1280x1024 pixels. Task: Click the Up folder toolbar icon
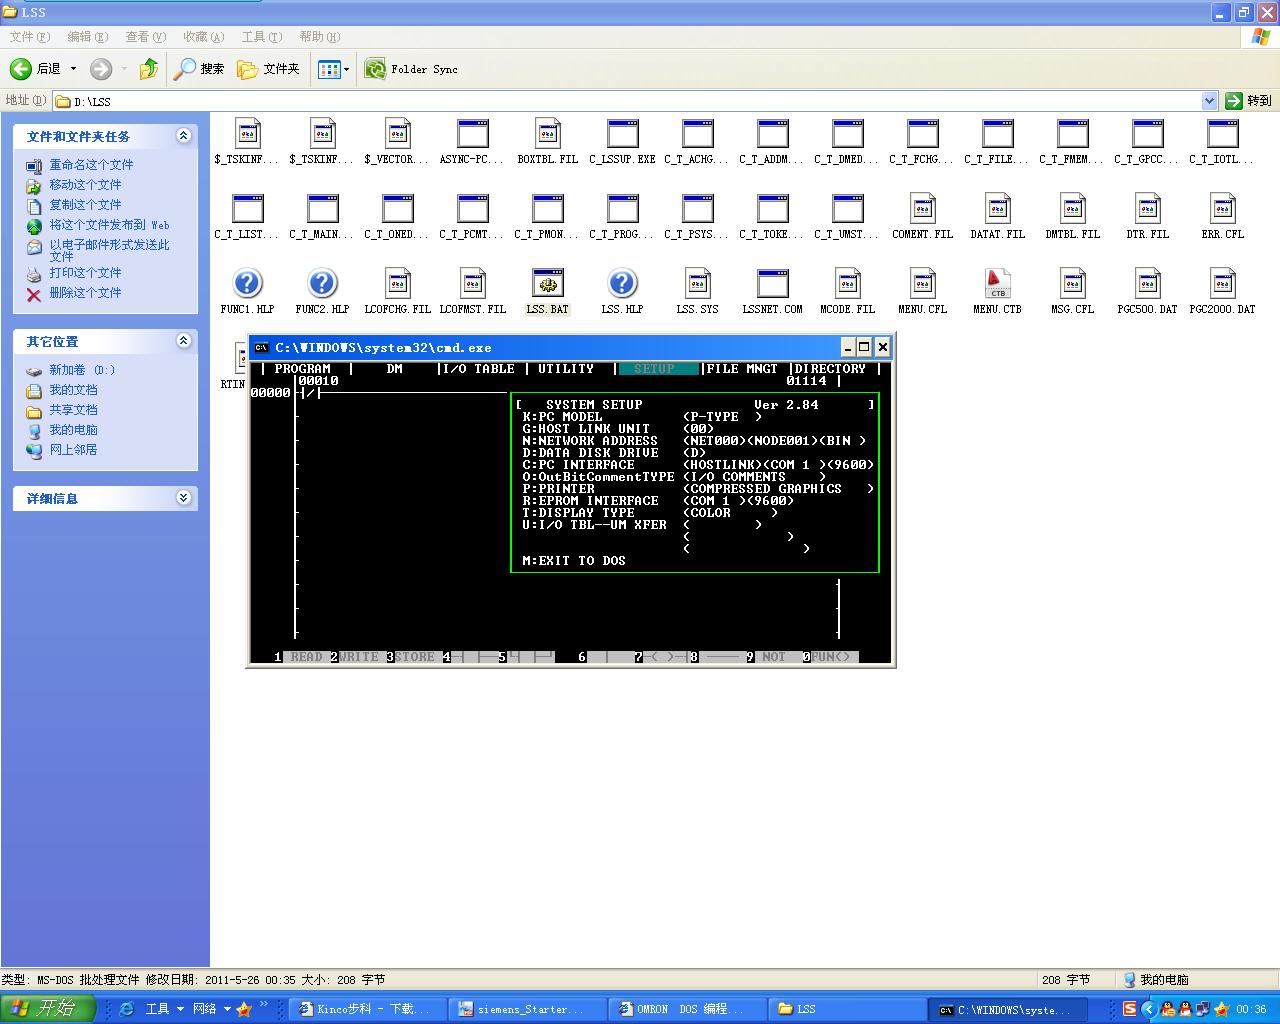pyautogui.click(x=149, y=69)
